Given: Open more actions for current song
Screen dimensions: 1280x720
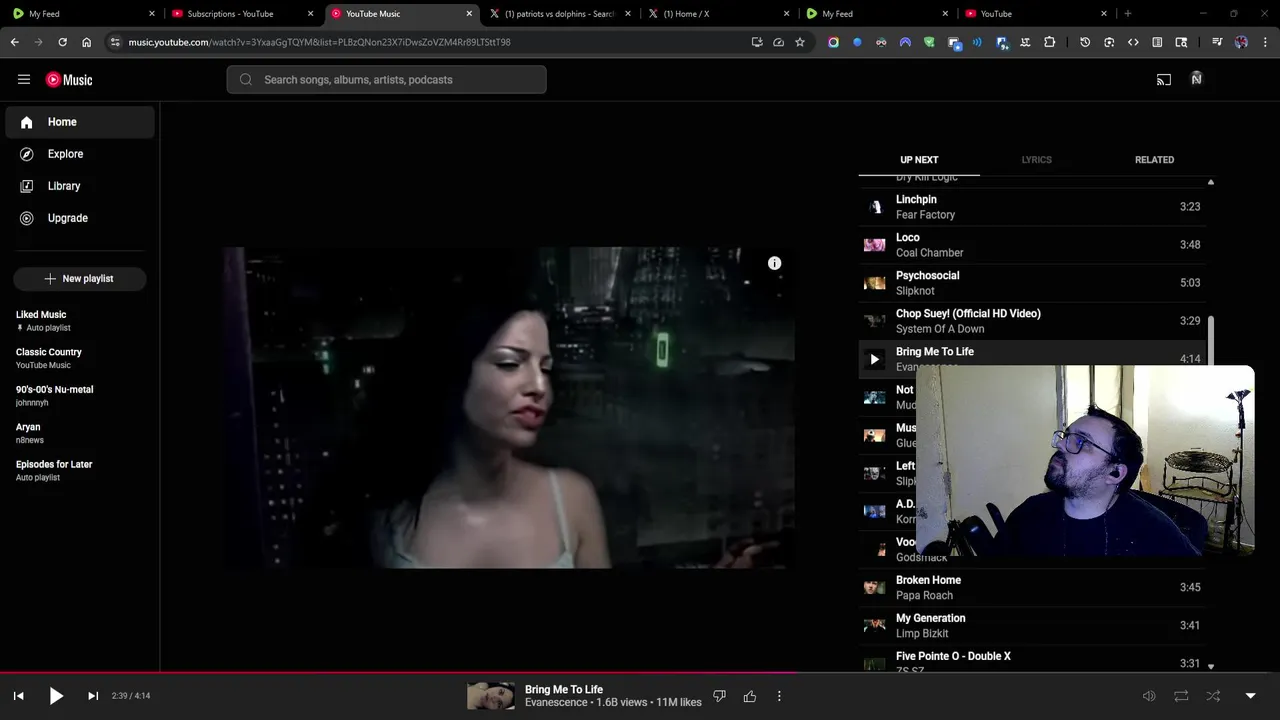Looking at the screenshot, I should [x=779, y=696].
